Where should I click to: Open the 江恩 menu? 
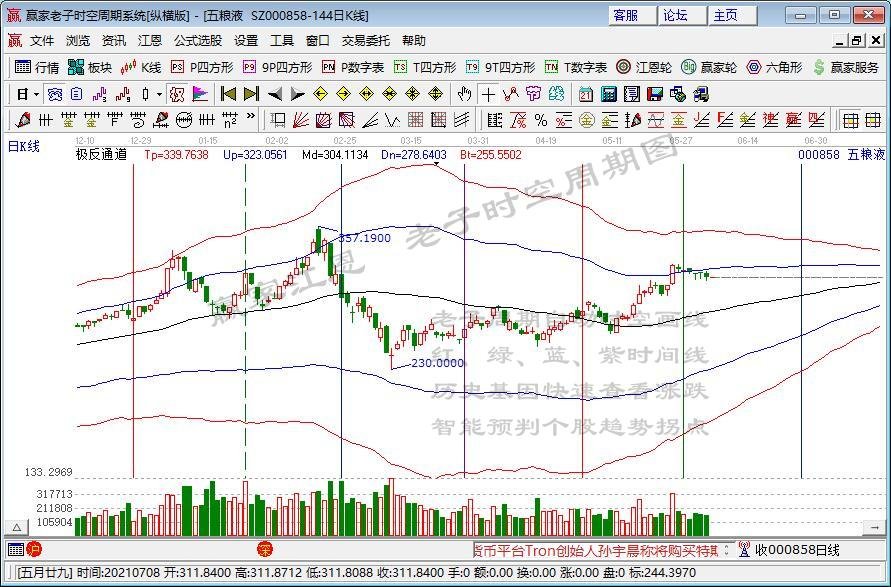149,41
